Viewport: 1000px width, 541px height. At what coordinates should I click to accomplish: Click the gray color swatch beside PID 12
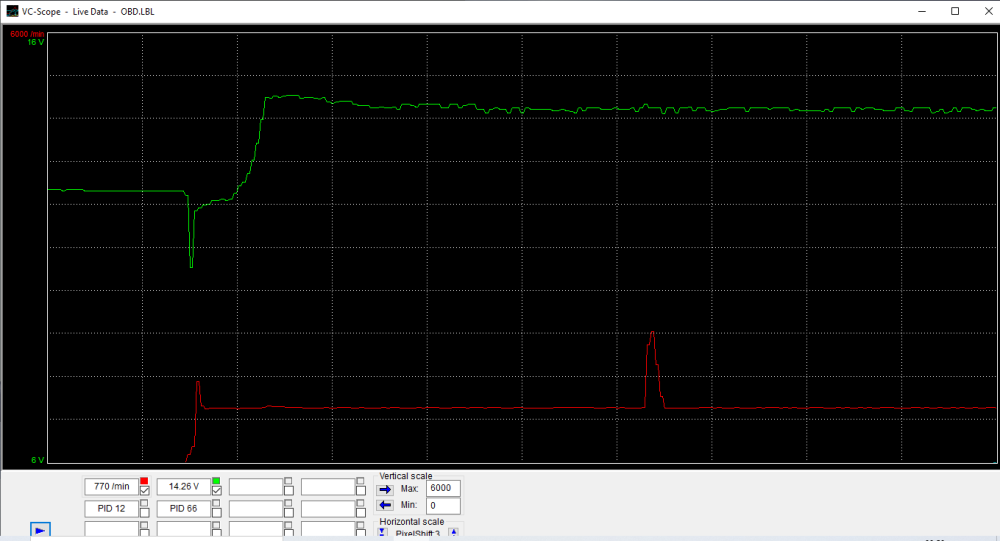tap(144, 503)
